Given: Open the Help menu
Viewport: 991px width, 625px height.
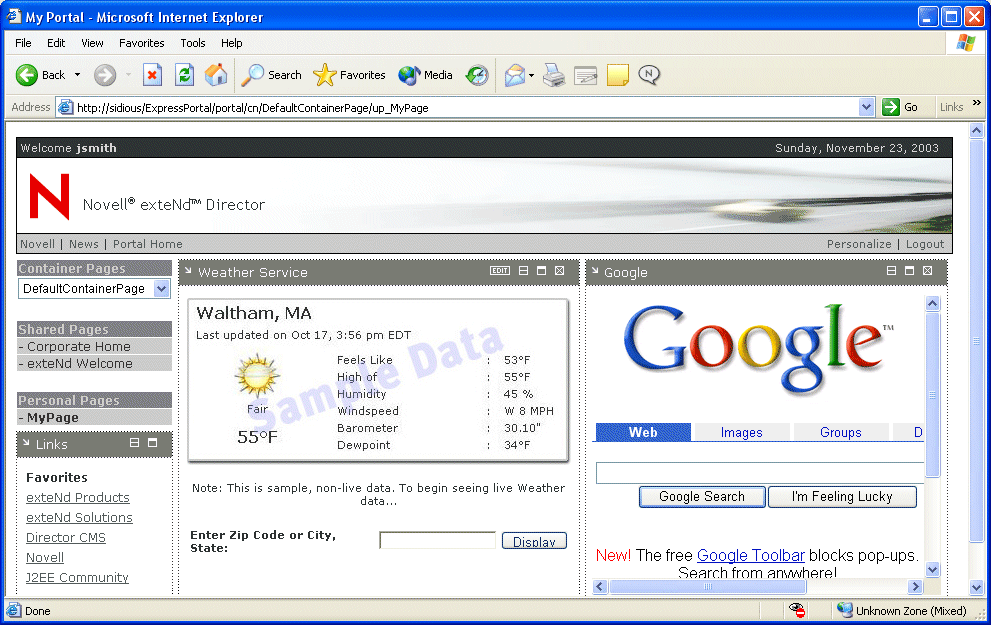Looking at the screenshot, I should 231,43.
